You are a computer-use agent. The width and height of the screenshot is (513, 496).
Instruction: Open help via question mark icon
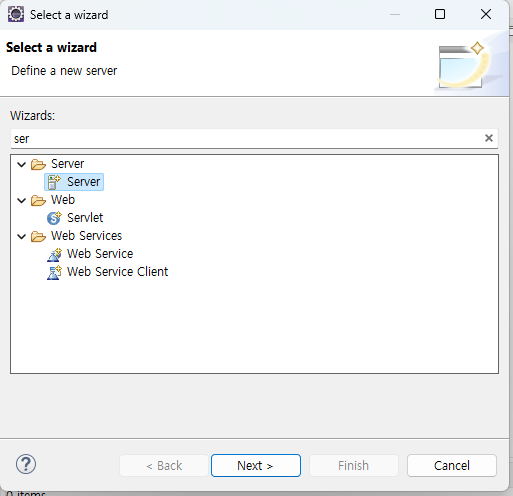click(26, 464)
